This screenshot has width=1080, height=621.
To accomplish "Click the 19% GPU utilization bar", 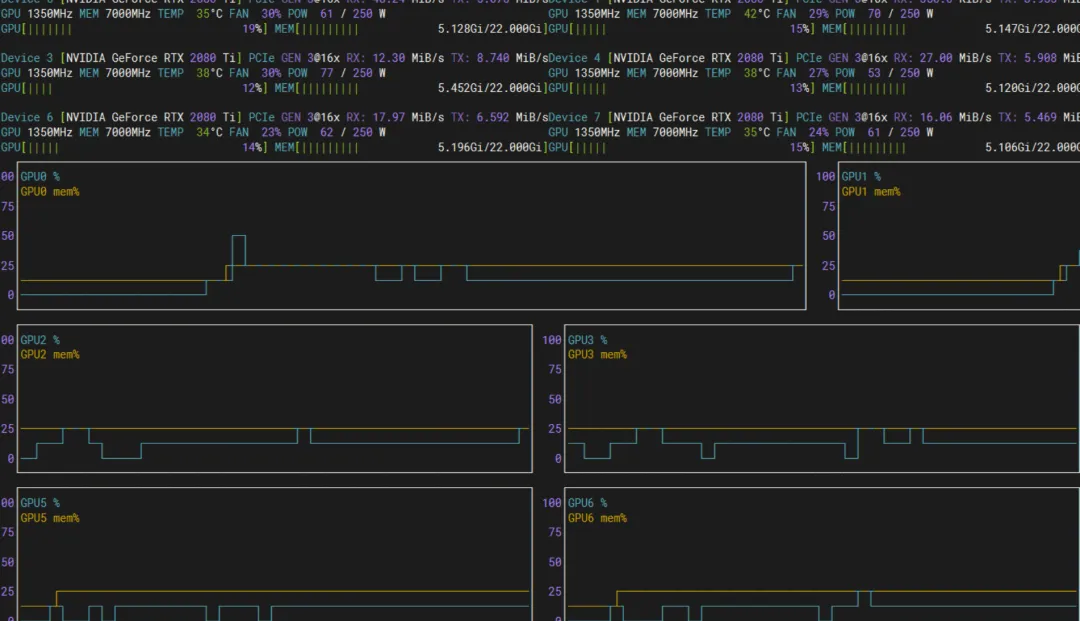I will [134, 29].
